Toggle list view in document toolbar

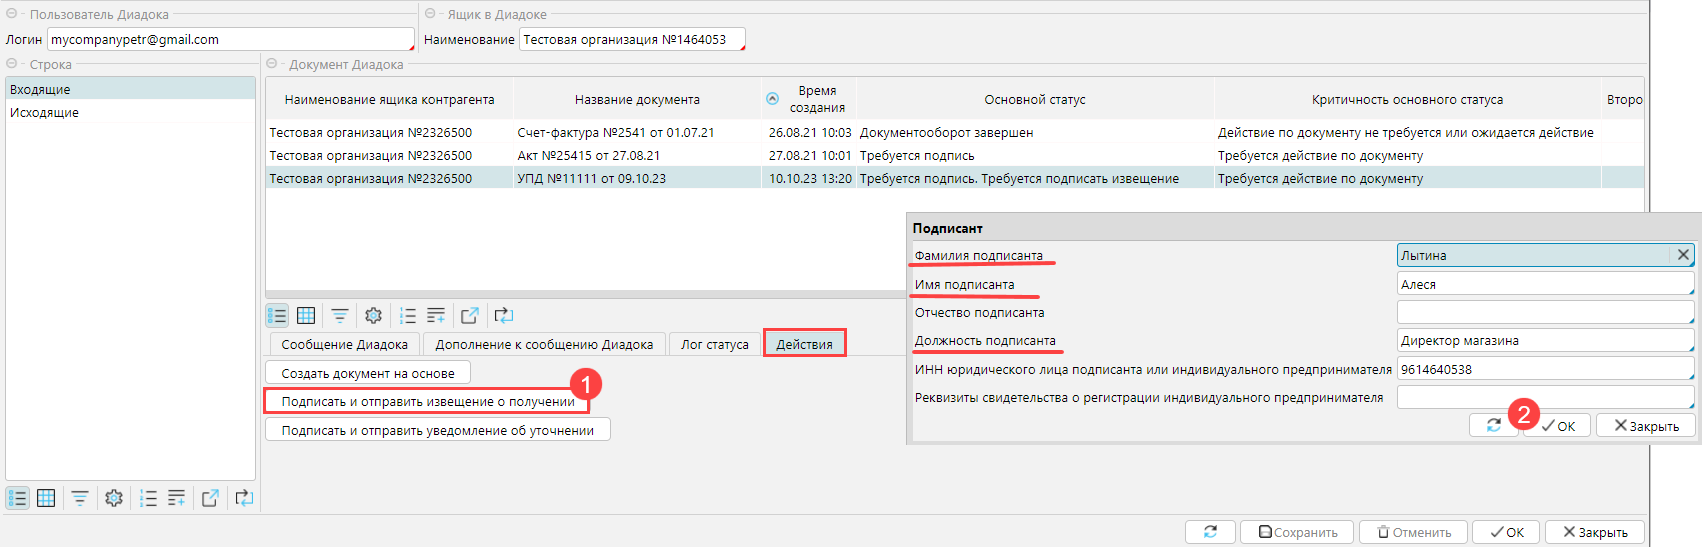click(277, 316)
